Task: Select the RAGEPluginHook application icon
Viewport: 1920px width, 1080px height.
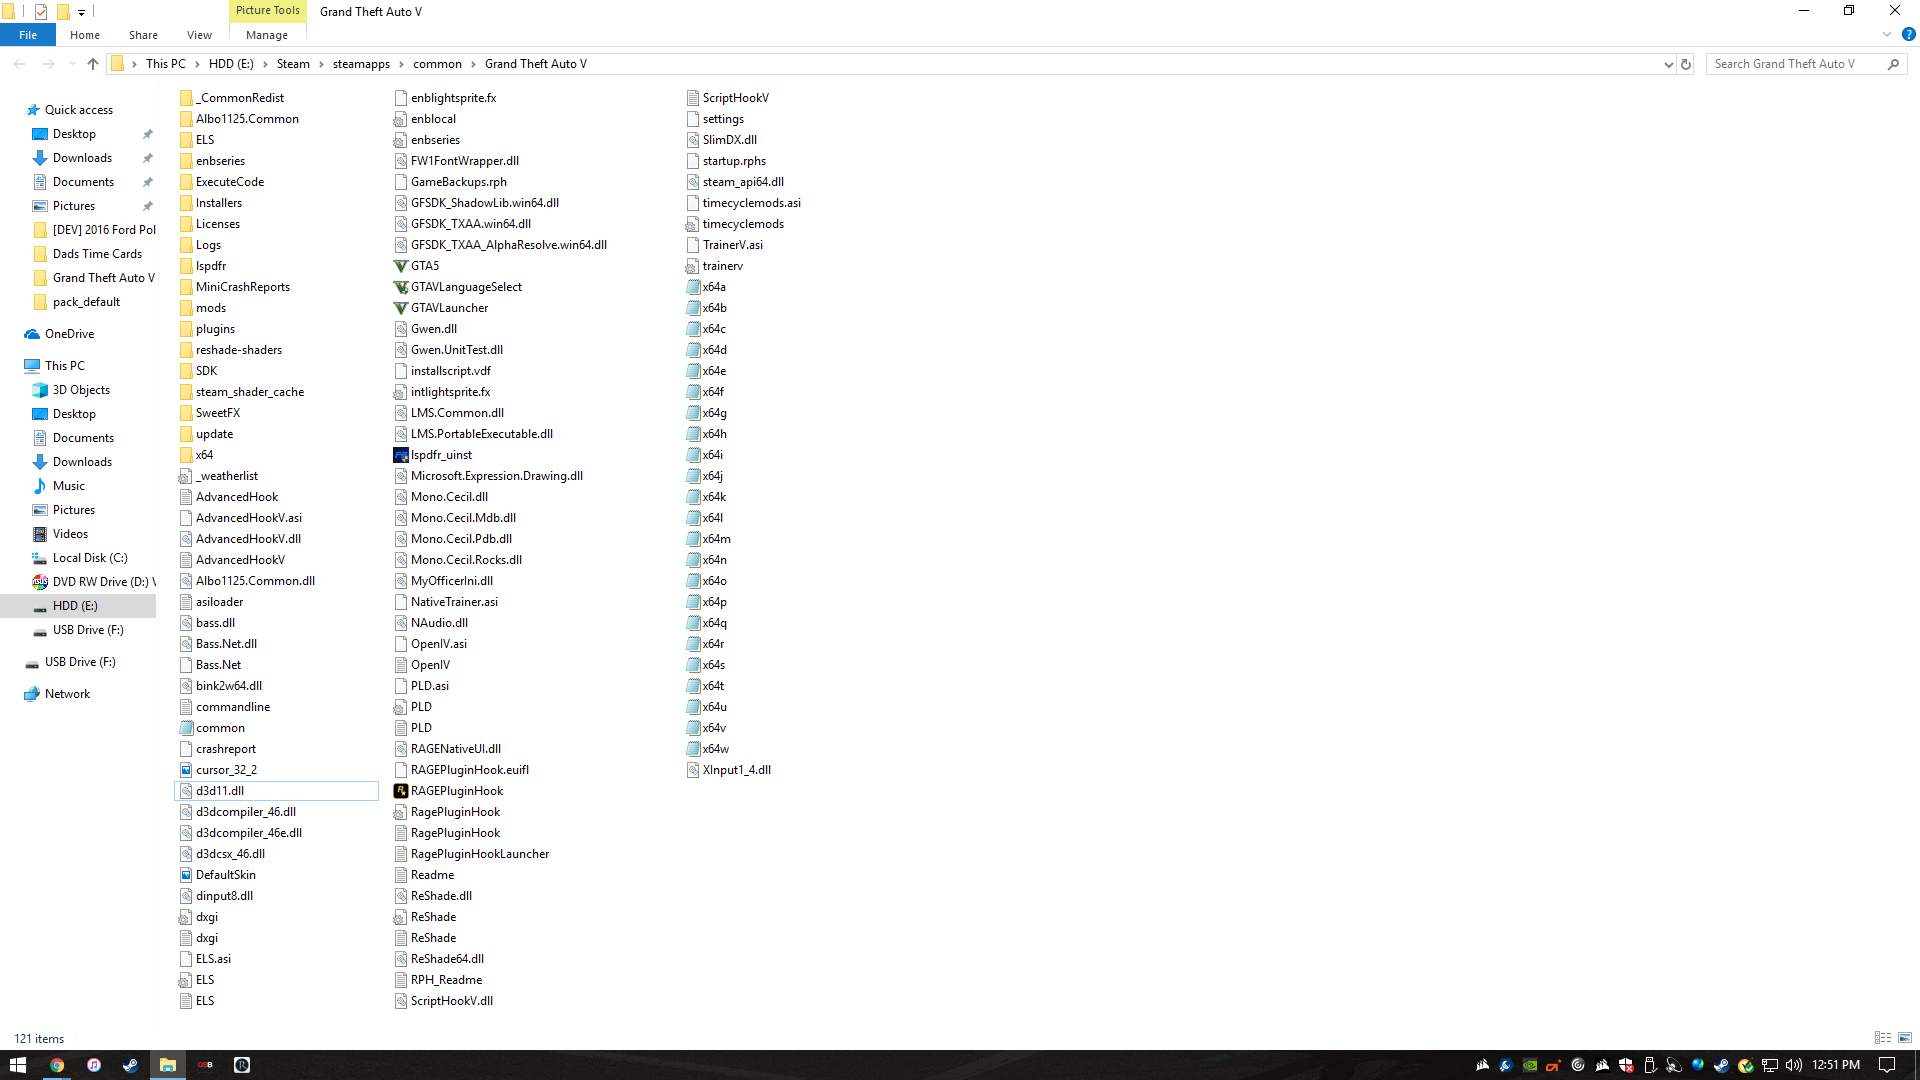Action: tap(401, 791)
